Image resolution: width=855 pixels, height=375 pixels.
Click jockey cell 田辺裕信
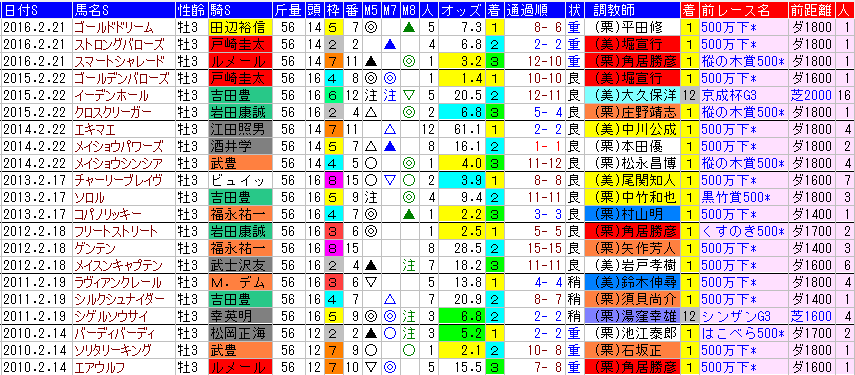239,27
